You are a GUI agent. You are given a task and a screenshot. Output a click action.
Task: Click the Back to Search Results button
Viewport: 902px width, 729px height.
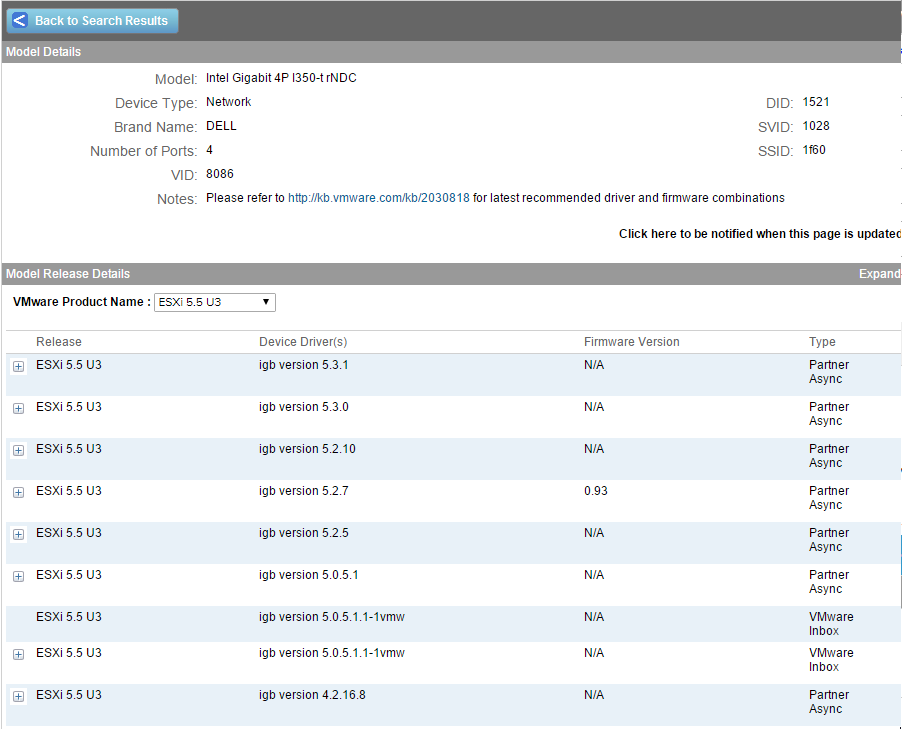tap(92, 20)
